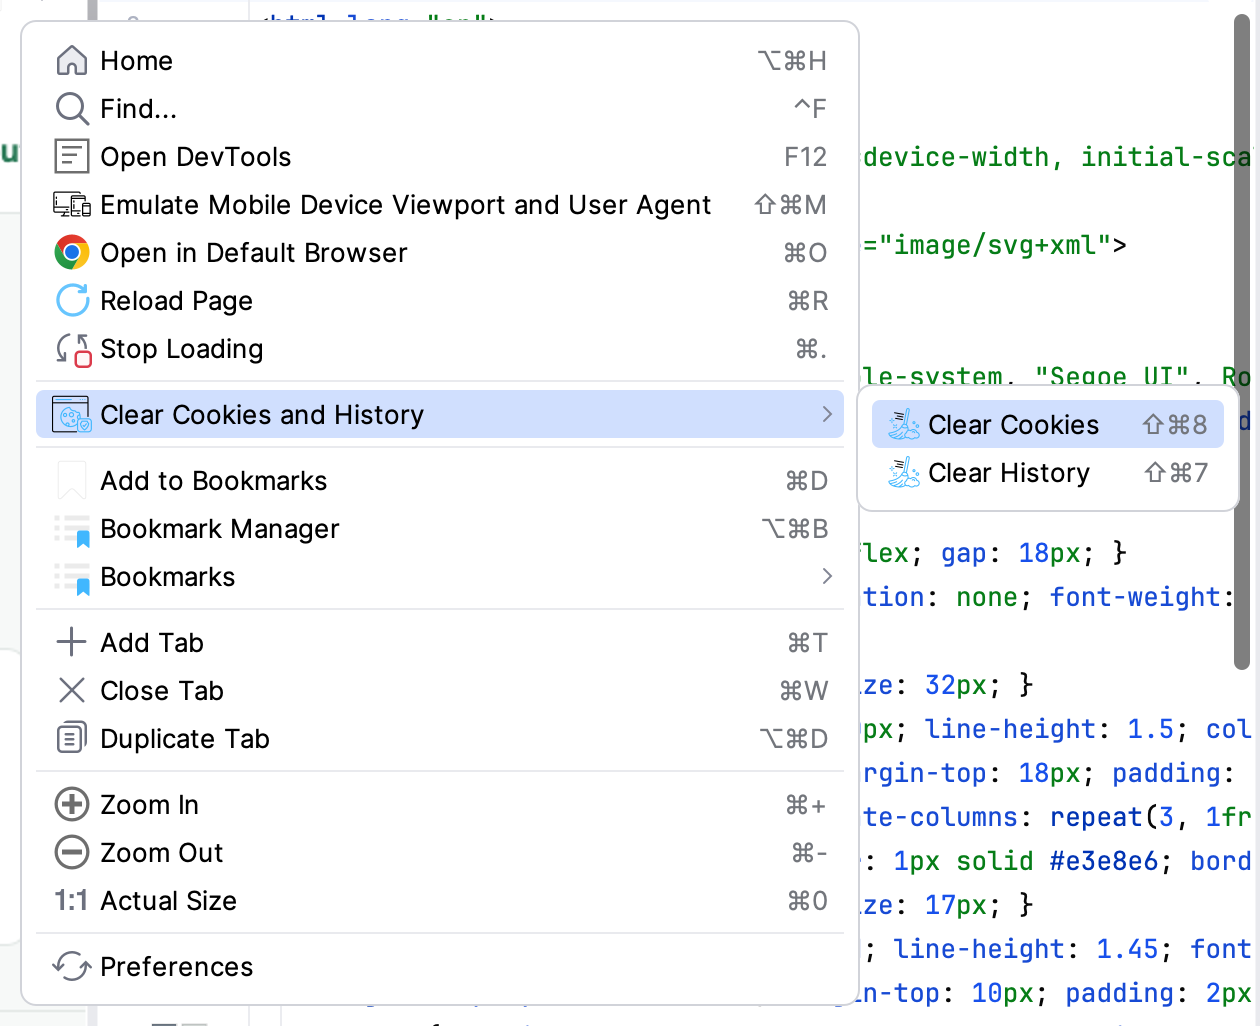This screenshot has width=1260, height=1026.
Task: Click the Duplicate Tab icon
Action: tap(72, 739)
